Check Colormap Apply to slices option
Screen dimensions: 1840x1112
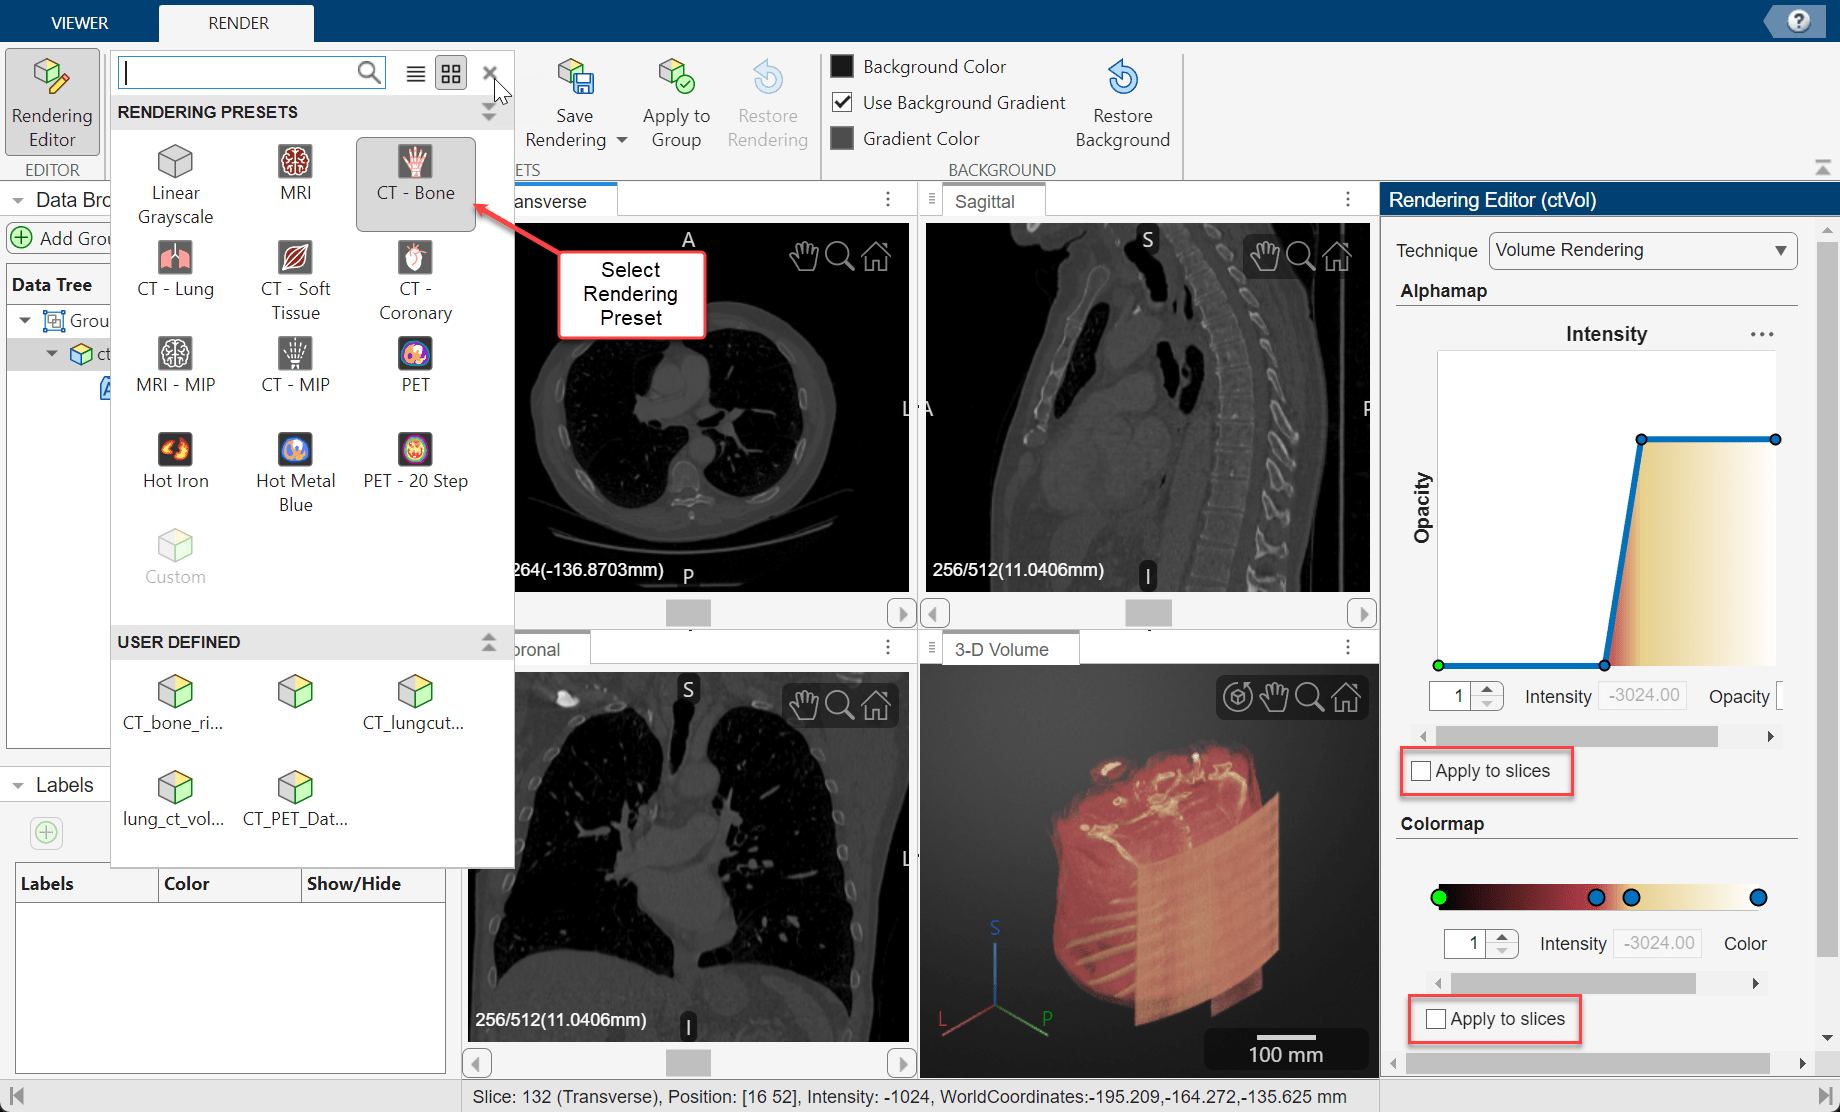tap(1436, 1019)
